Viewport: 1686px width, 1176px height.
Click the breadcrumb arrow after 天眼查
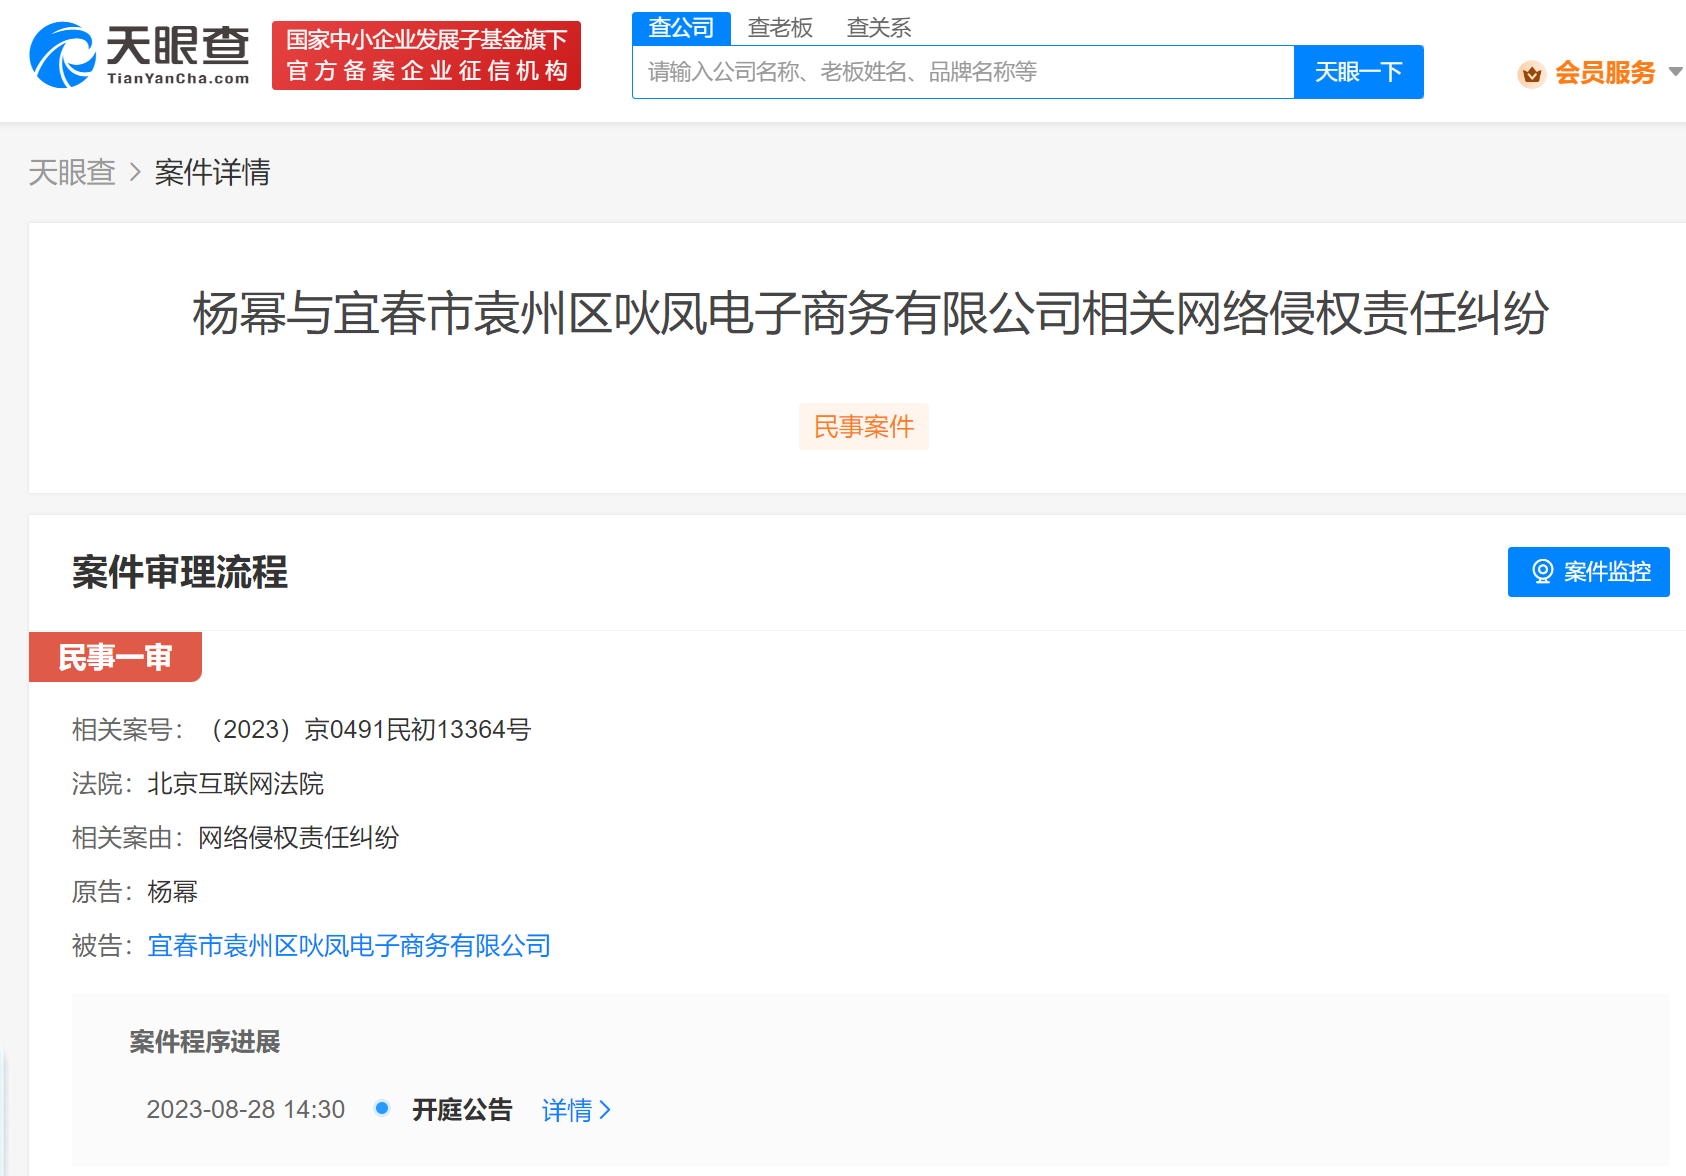(x=136, y=172)
